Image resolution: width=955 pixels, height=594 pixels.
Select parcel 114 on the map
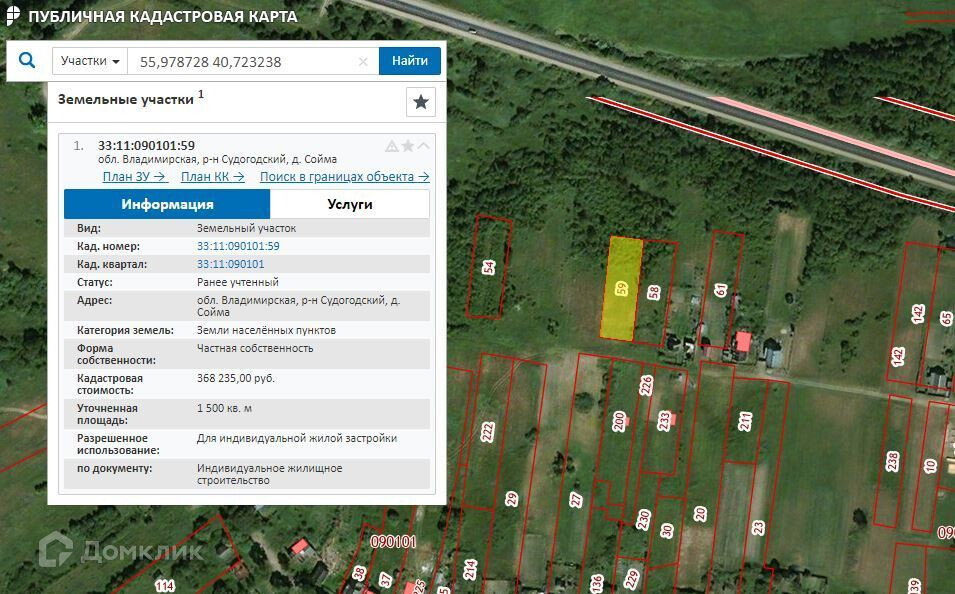point(164,586)
